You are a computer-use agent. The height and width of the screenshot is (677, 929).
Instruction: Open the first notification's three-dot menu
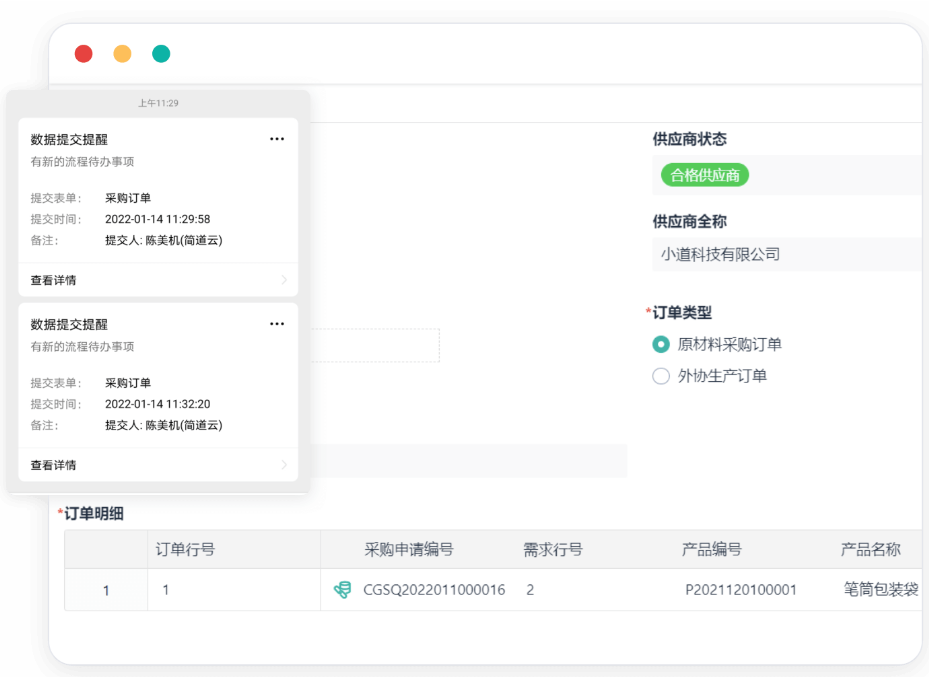(277, 139)
